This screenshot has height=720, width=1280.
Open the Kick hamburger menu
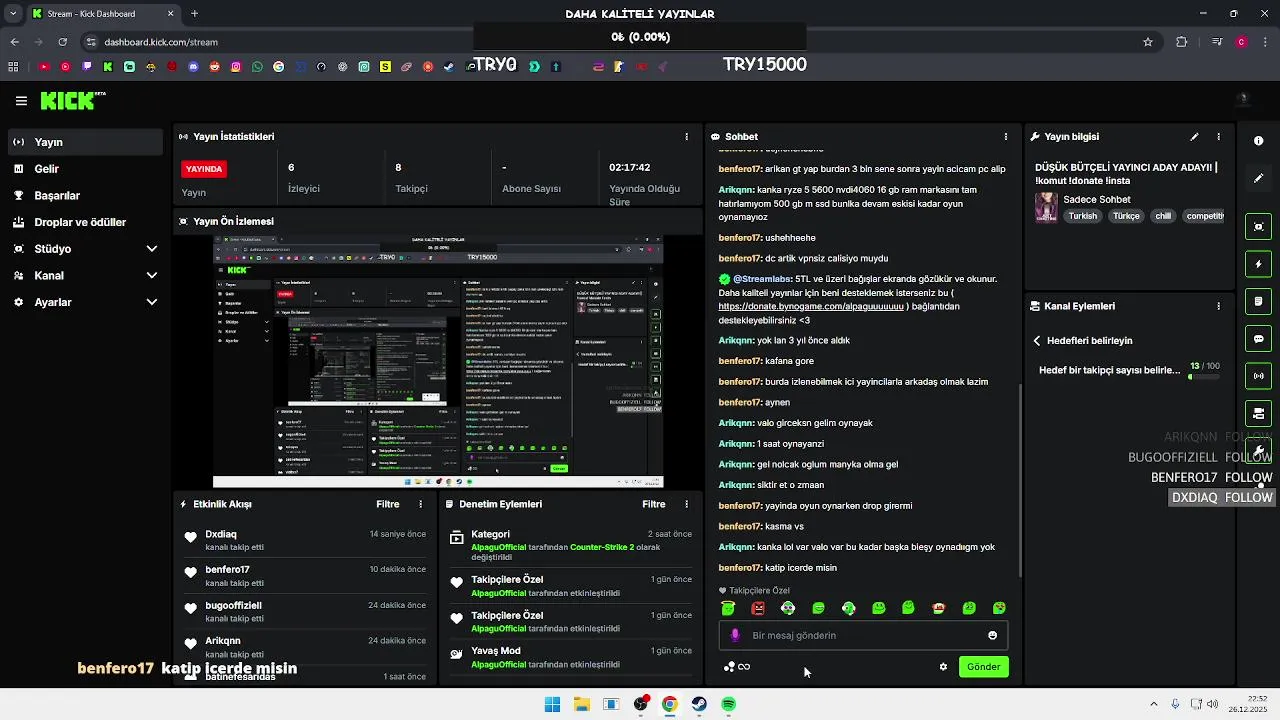pos(21,100)
